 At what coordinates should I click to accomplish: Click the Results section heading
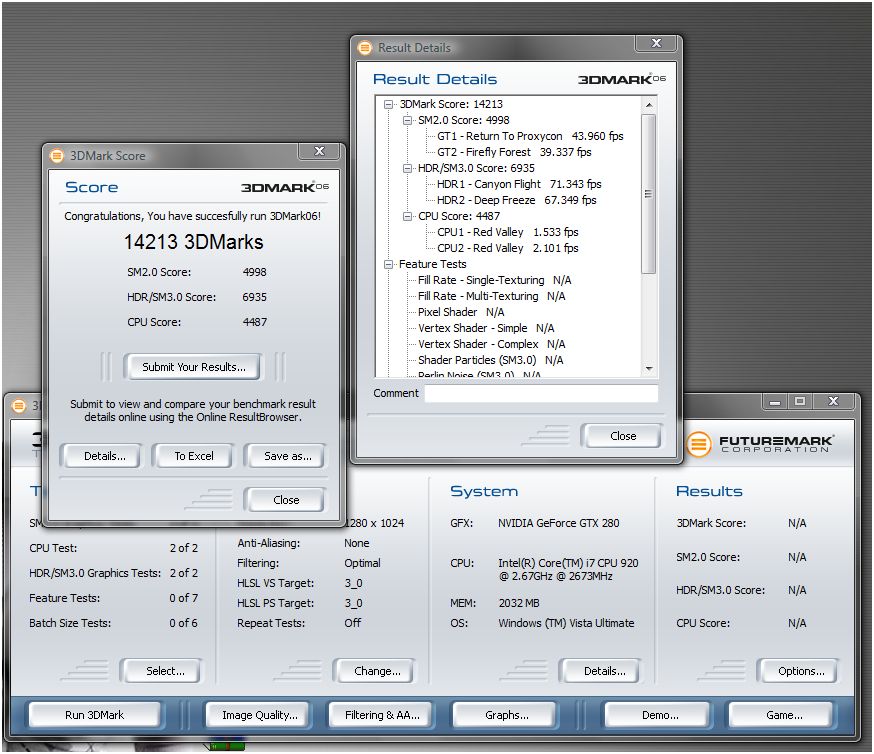pyautogui.click(x=709, y=492)
